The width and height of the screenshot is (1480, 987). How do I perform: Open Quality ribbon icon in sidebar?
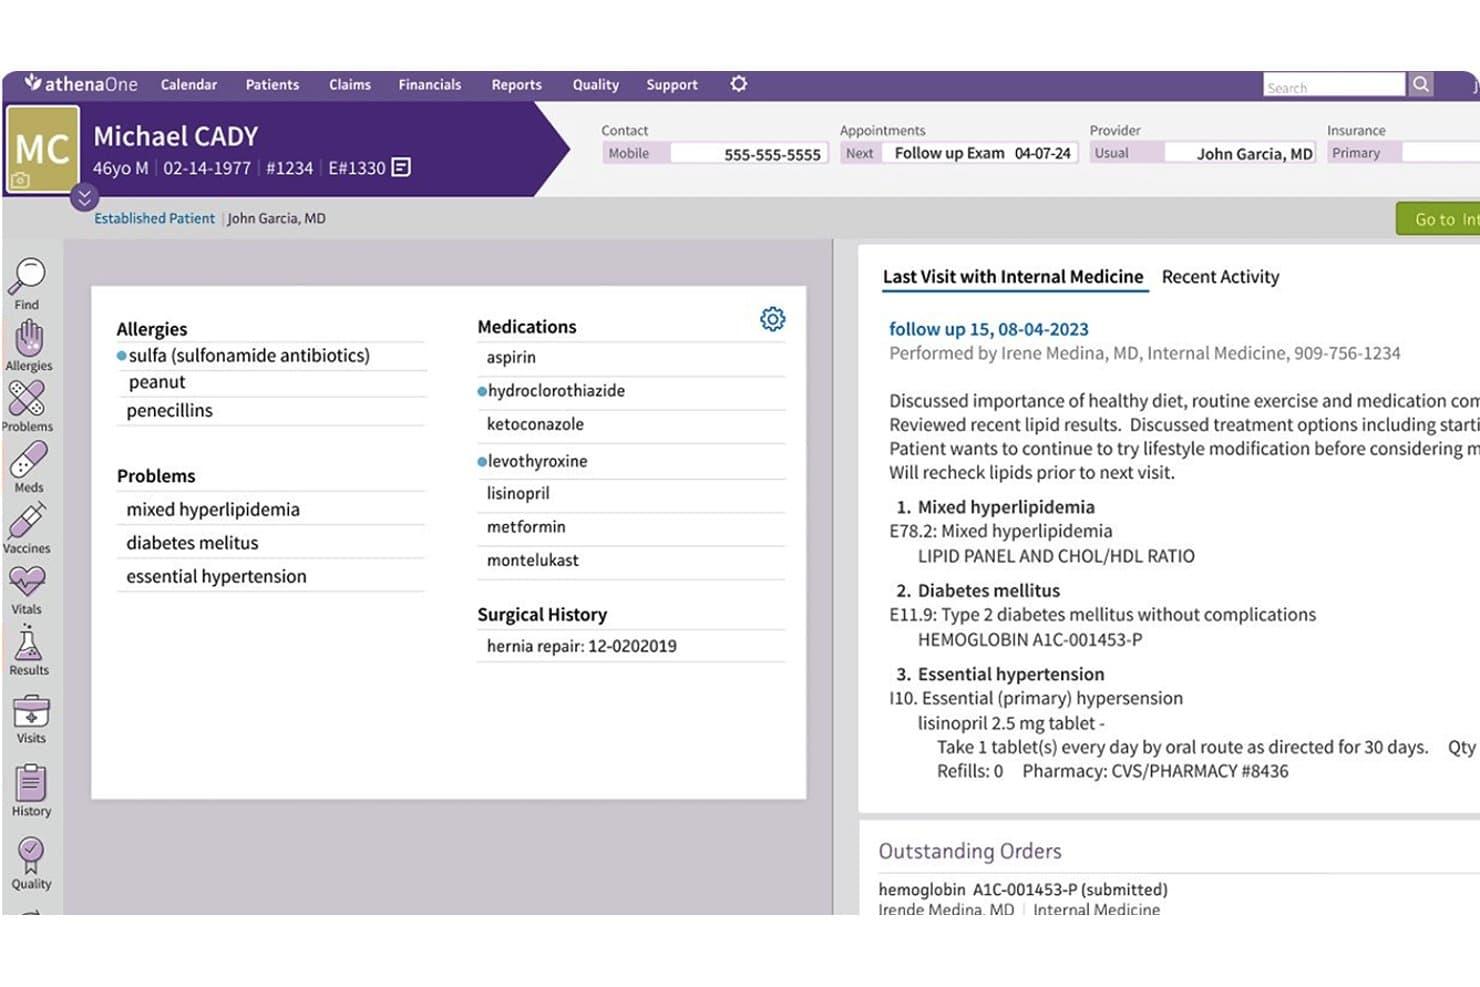click(x=31, y=854)
